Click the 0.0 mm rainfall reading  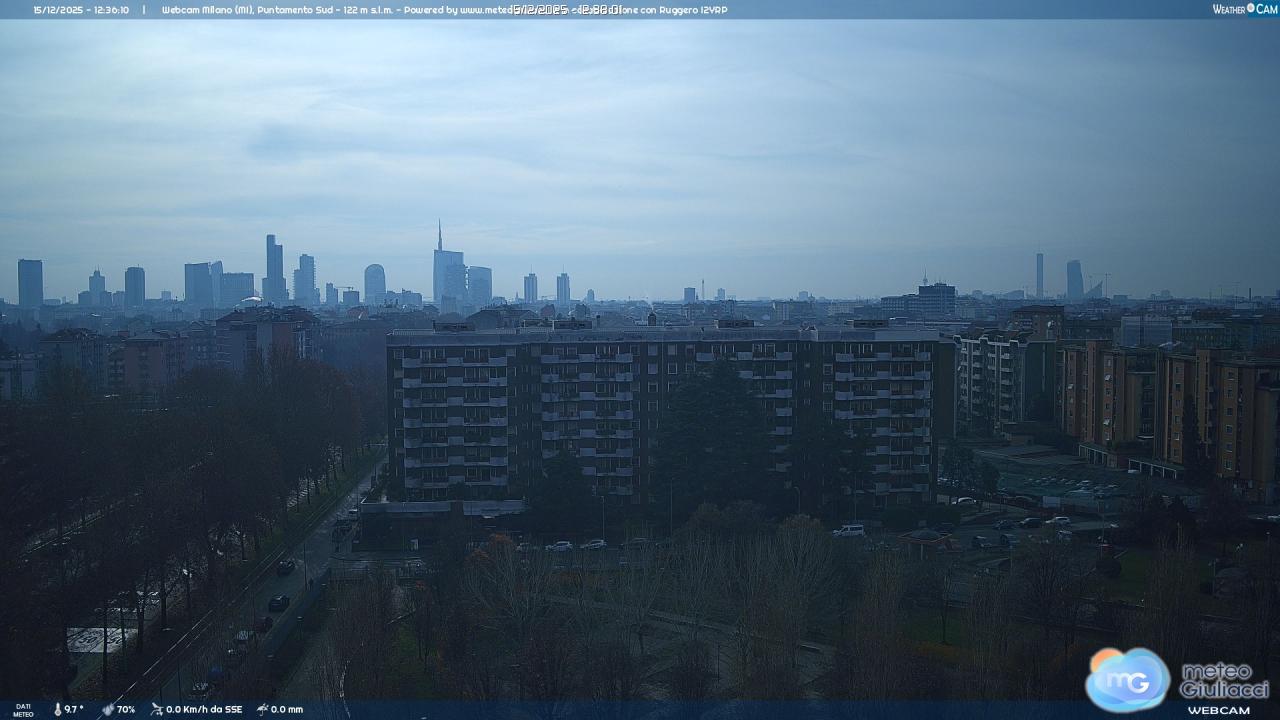coord(287,710)
